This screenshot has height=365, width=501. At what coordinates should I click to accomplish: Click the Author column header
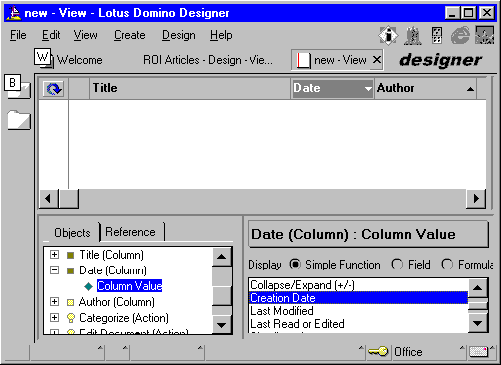426,88
